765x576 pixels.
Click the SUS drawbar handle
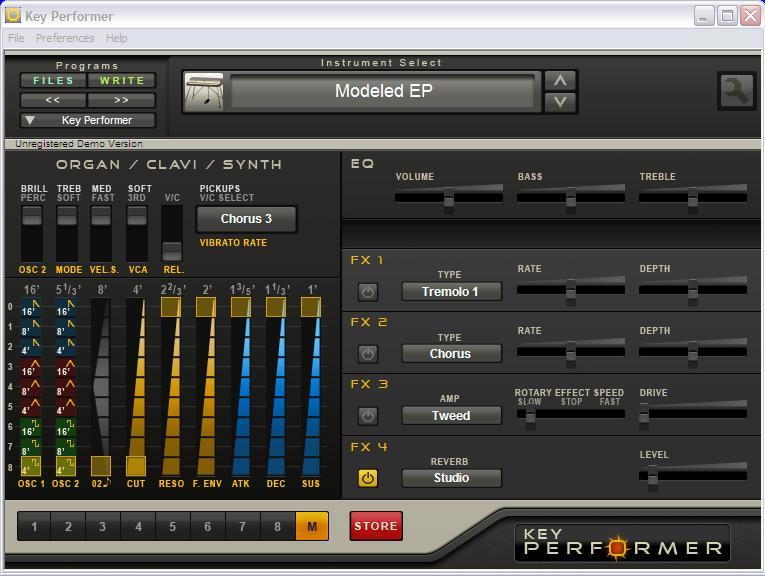(311, 307)
